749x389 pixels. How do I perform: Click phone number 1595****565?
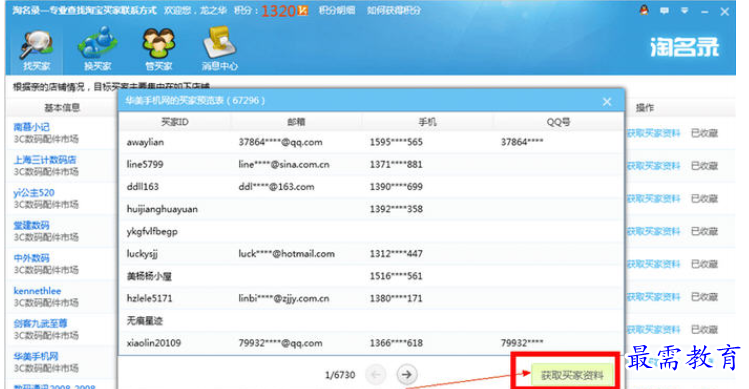click(396, 142)
